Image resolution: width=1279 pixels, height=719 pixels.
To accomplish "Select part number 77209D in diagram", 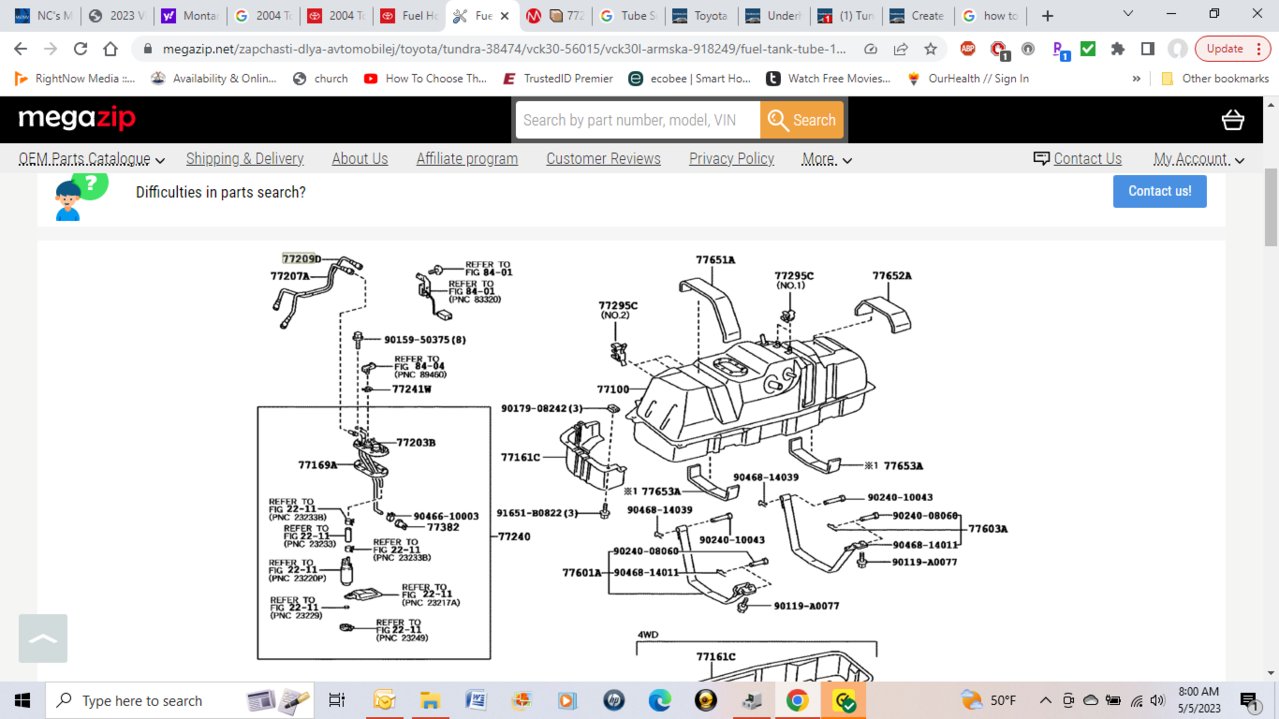I will [302, 259].
